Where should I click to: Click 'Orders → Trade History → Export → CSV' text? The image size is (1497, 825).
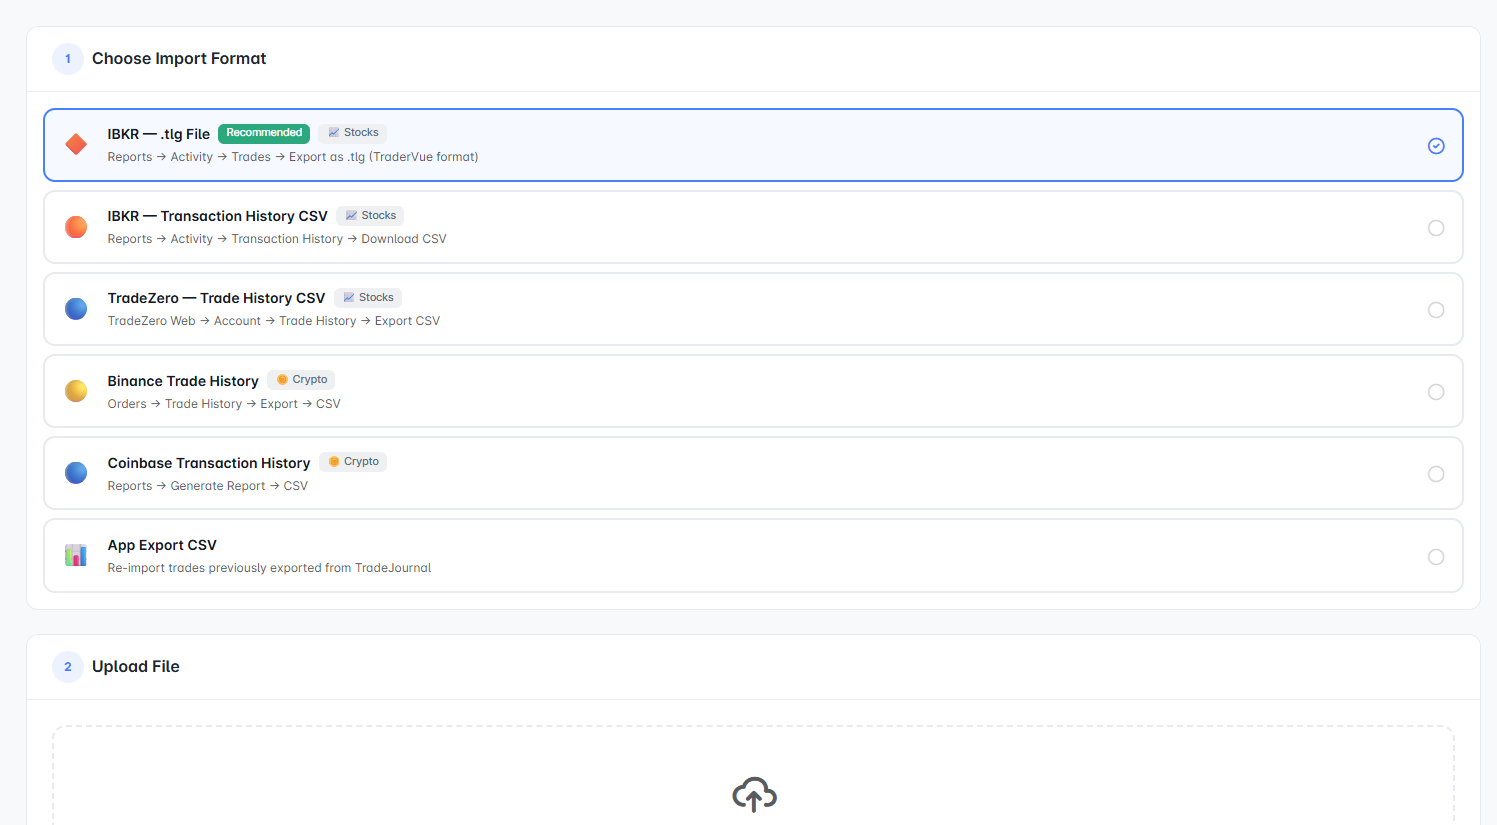(224, 404)
